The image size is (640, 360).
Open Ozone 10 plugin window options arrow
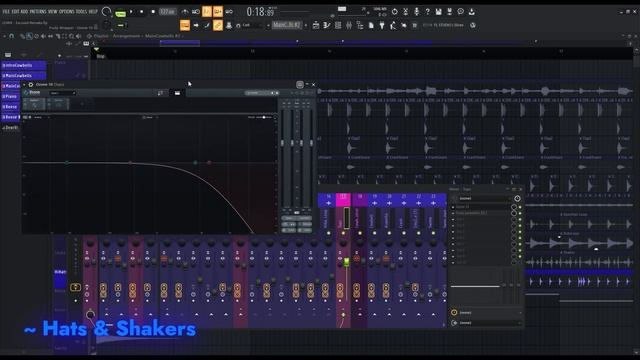24,84
